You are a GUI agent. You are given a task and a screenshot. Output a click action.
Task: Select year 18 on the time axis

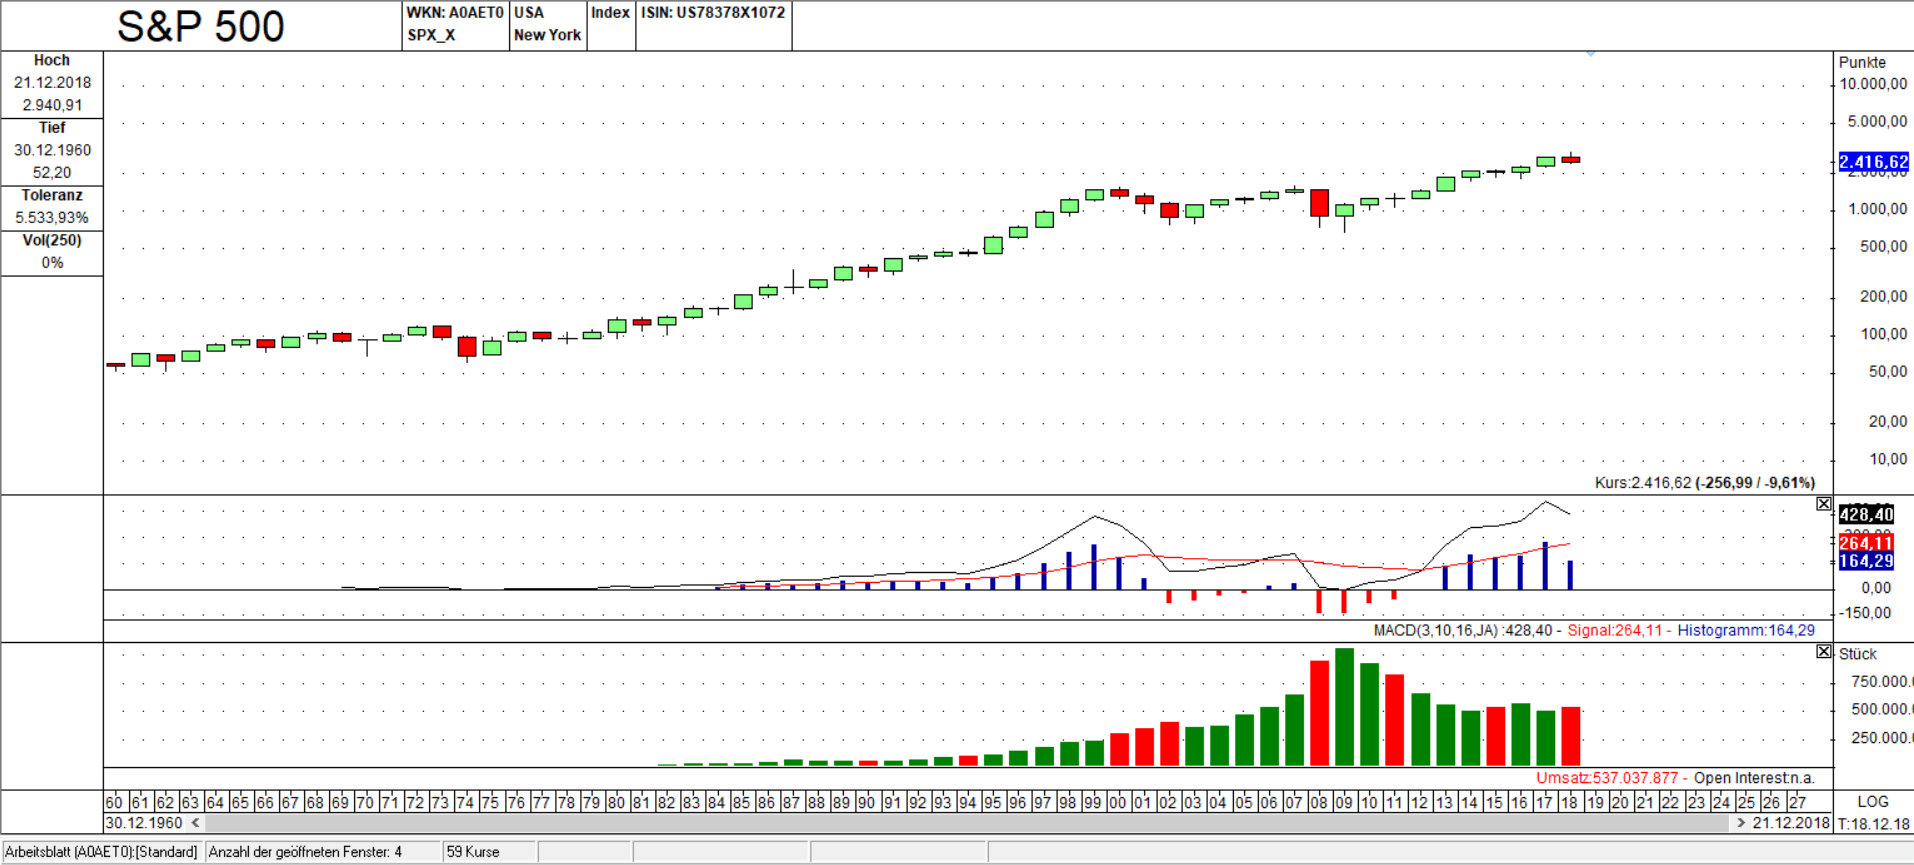pos(1569,802)
